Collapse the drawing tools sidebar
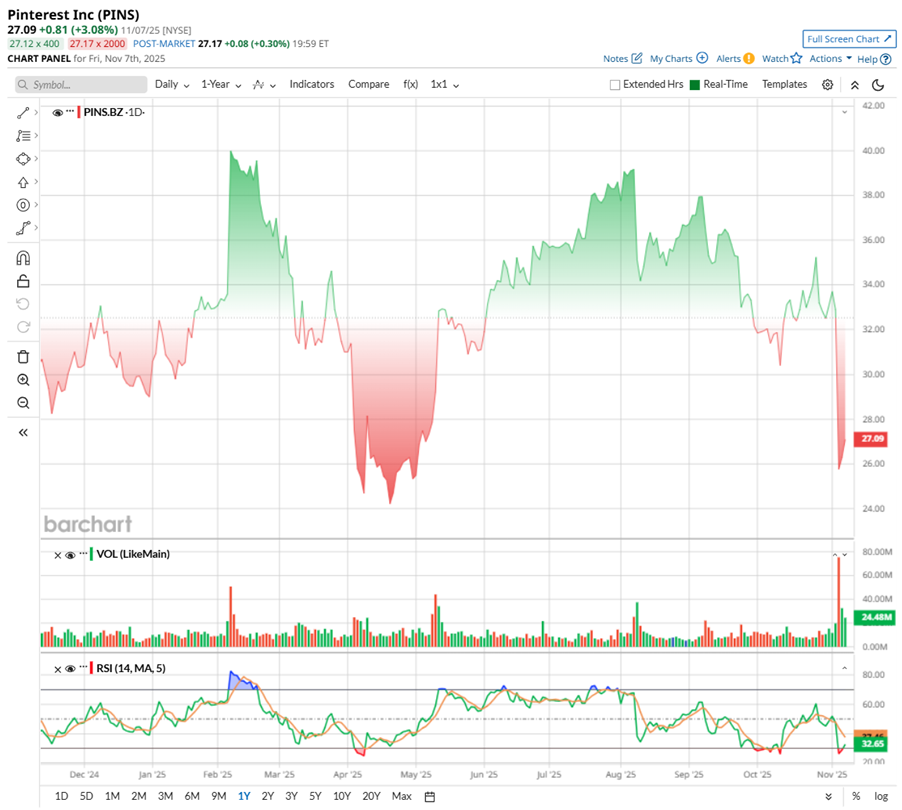 coord(23,433)
